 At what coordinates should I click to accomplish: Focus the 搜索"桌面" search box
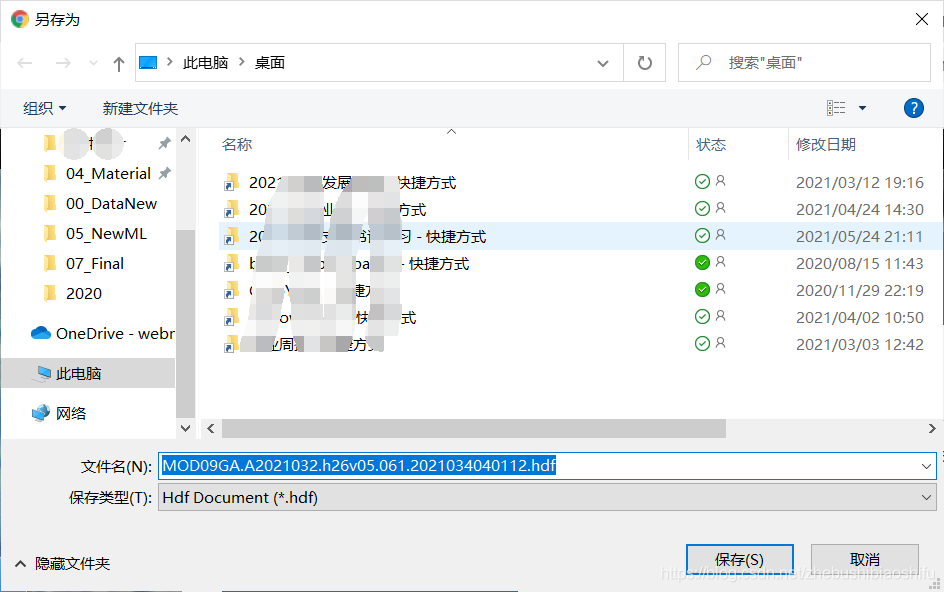point(804,63)
